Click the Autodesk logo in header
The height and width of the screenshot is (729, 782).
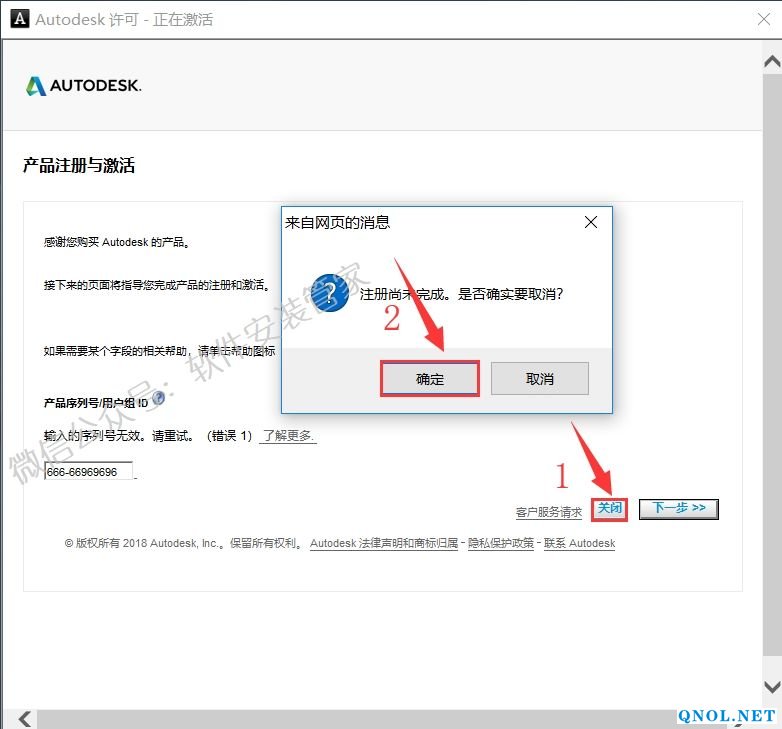(x=84, y=86)
